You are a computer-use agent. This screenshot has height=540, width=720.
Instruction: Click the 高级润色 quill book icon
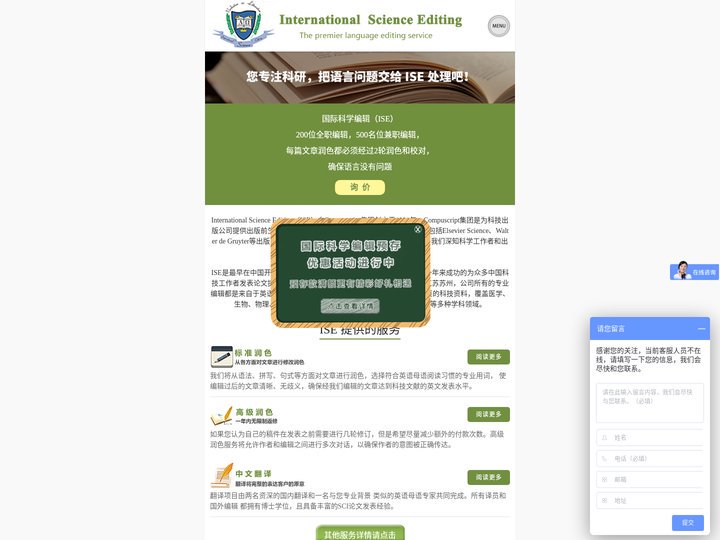[222, 416]
